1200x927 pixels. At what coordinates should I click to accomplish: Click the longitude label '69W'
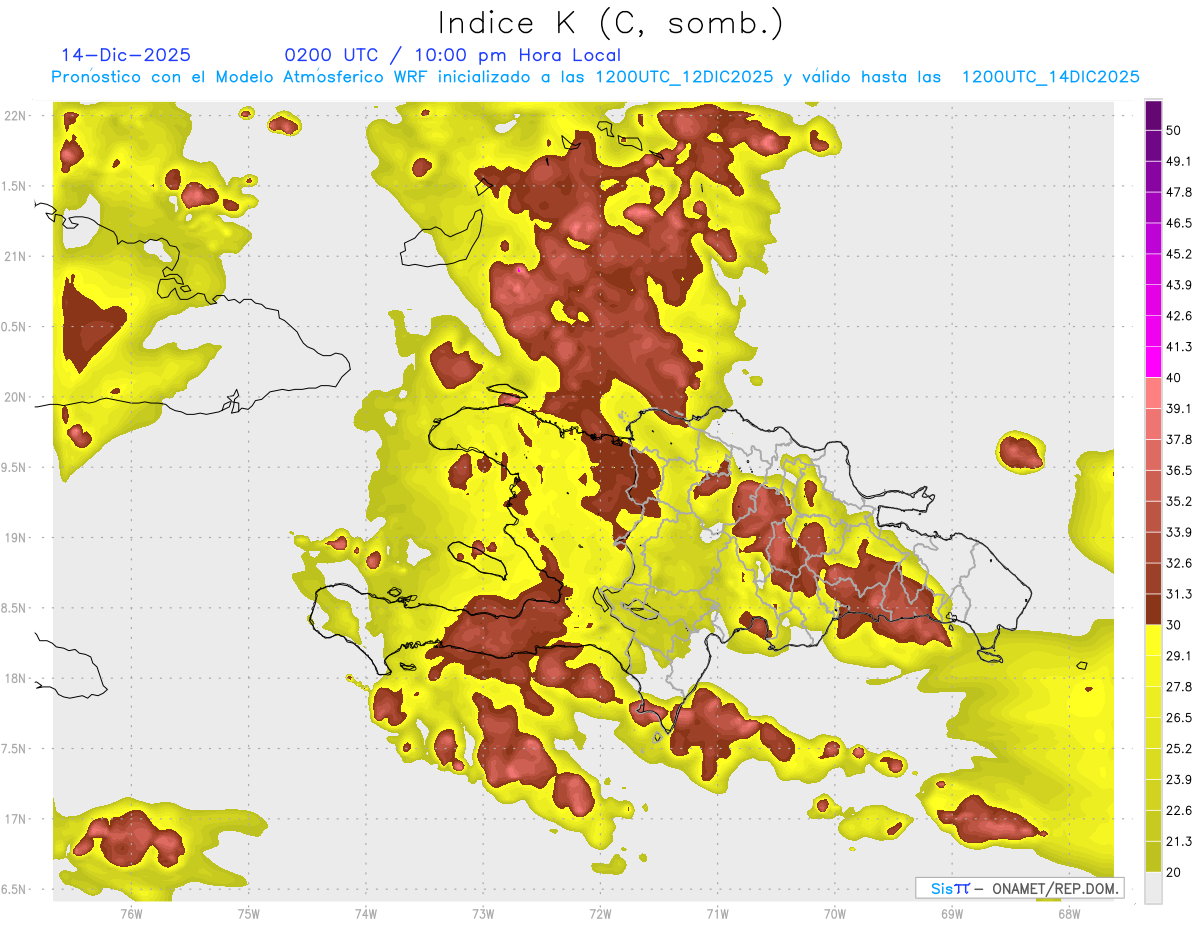click(952, 914)
